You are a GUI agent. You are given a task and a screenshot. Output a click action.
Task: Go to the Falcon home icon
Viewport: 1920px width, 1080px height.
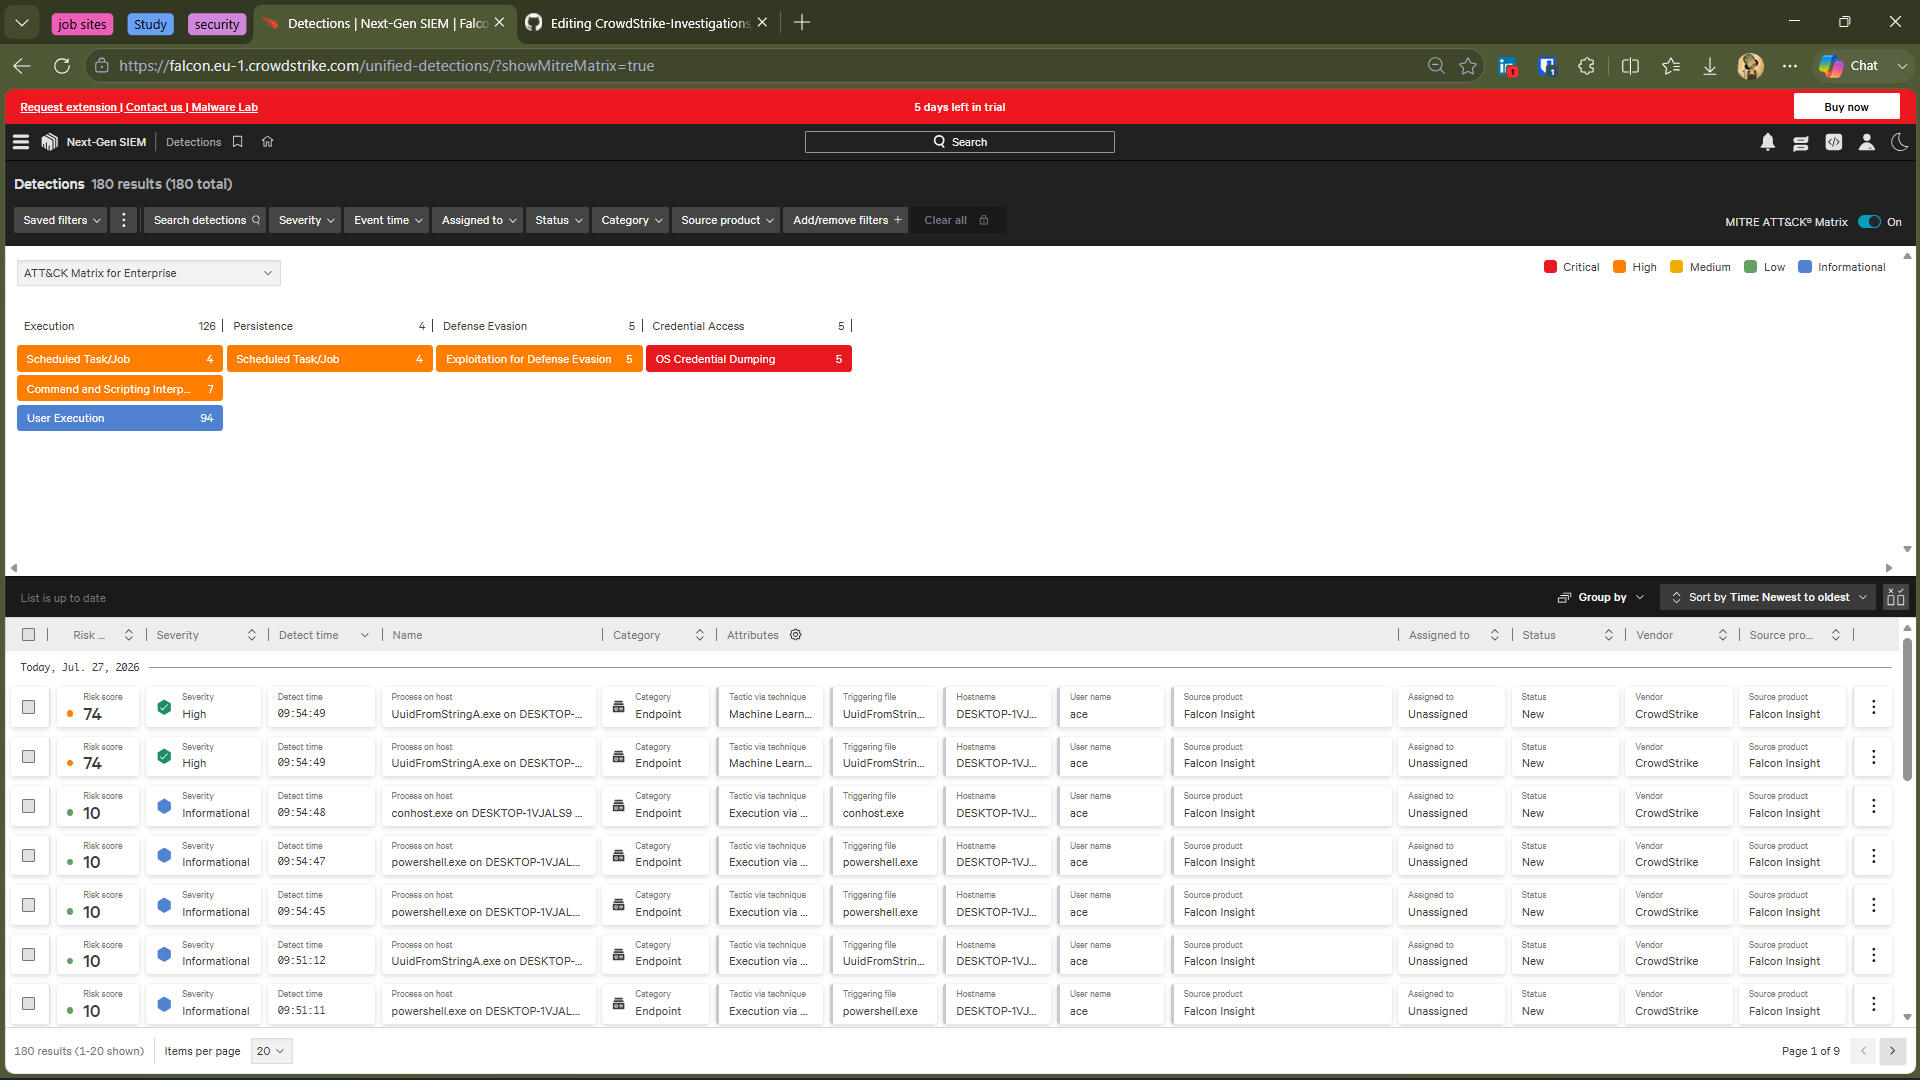(267, 142)
